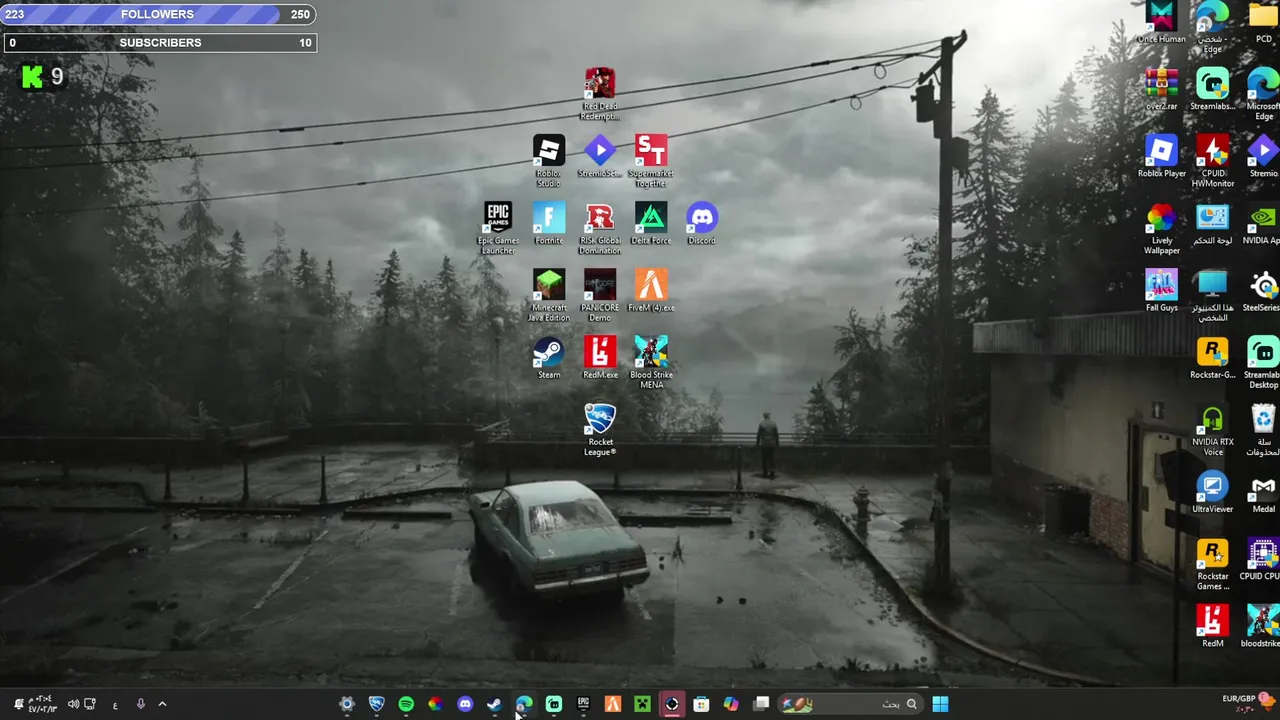Select the Minecraft Java Edition icon
The height and width of the screenshot is (720, 1280).
[549, 295]
